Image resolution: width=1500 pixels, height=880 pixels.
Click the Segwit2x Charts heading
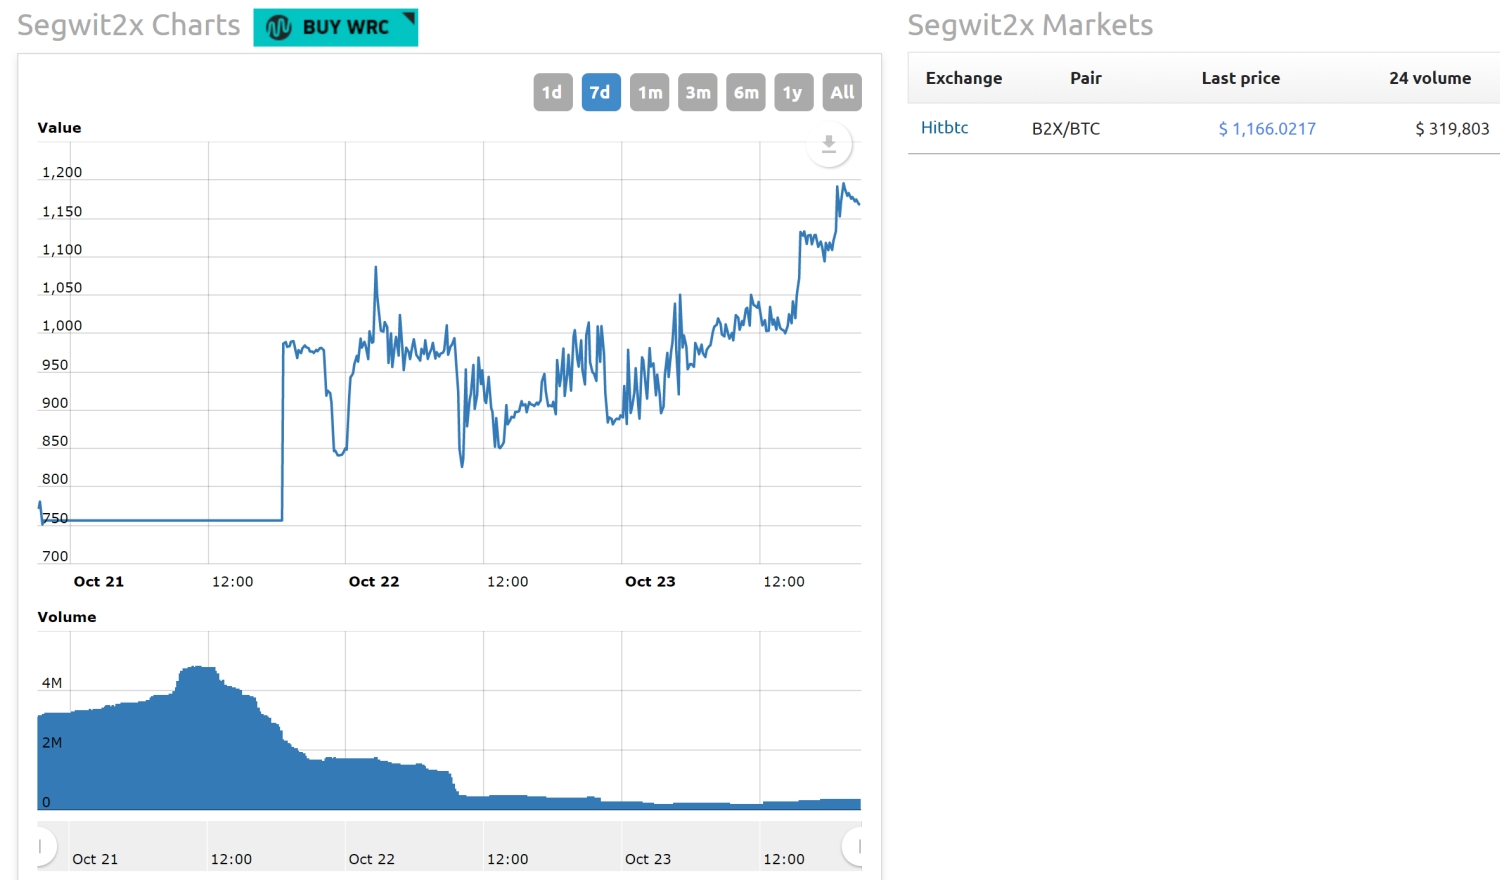pyautogui.click(x=129, y=25)
